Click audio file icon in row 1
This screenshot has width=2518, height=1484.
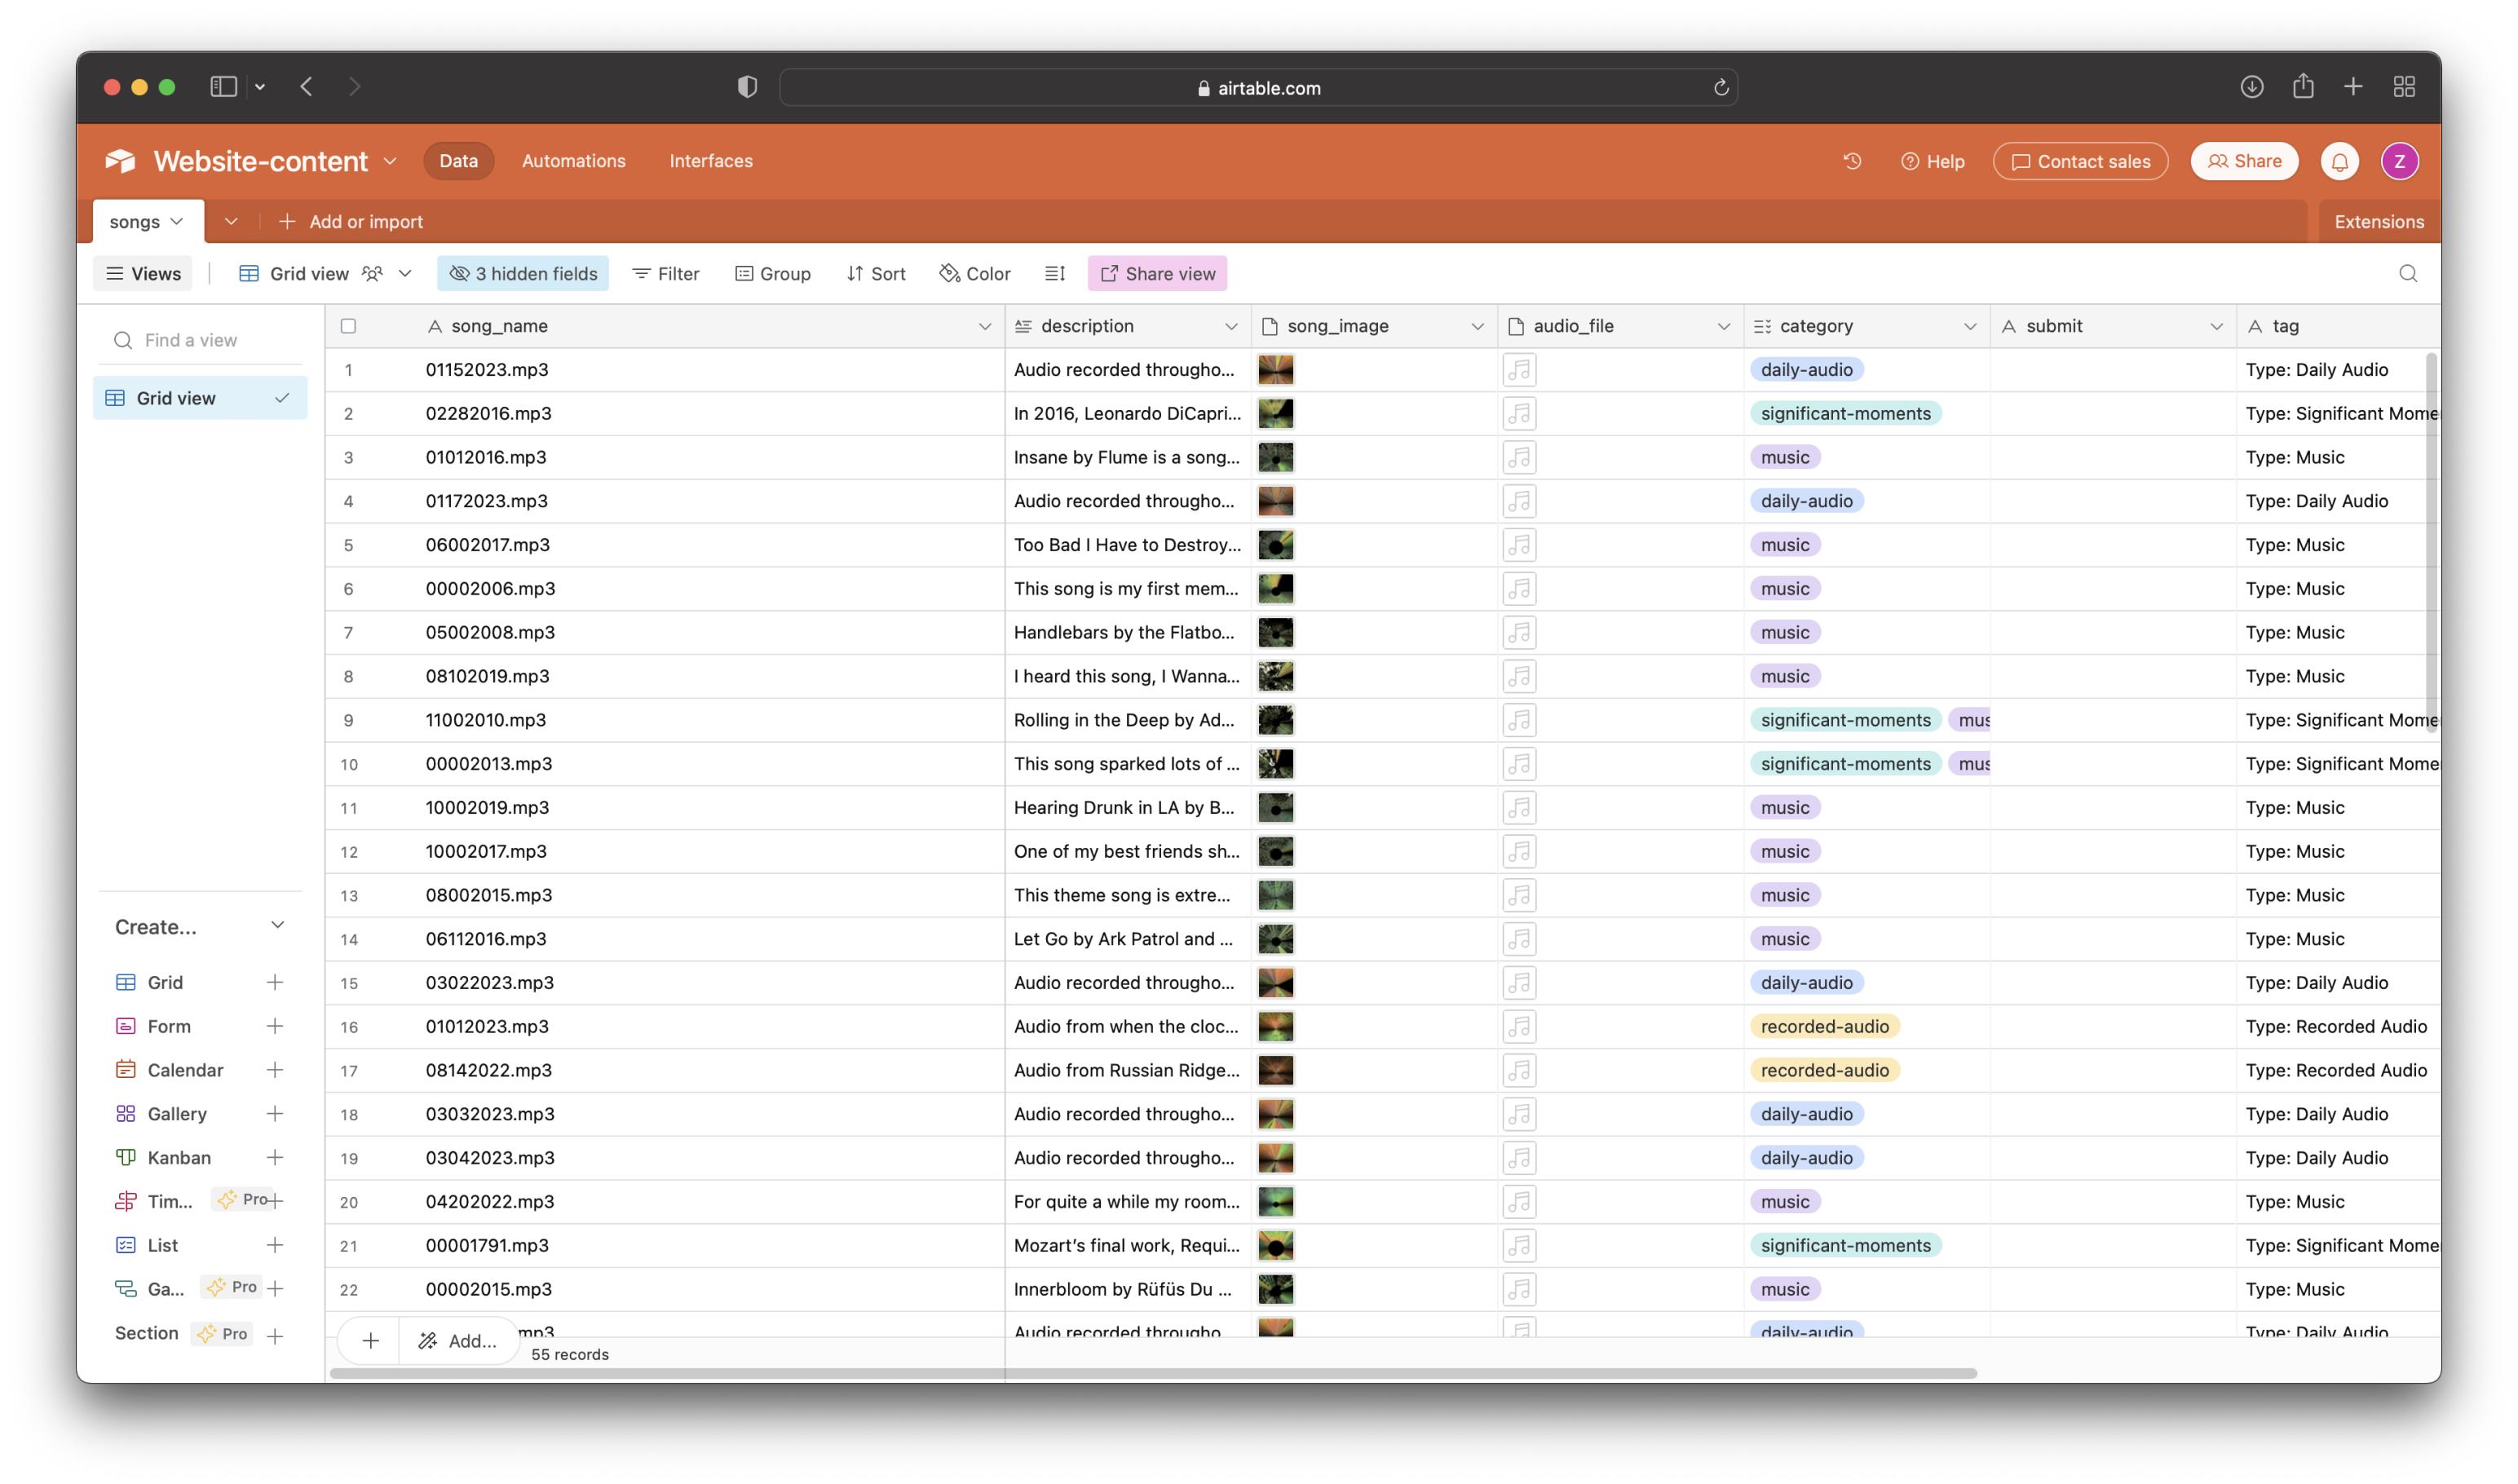coord(1519,370)
